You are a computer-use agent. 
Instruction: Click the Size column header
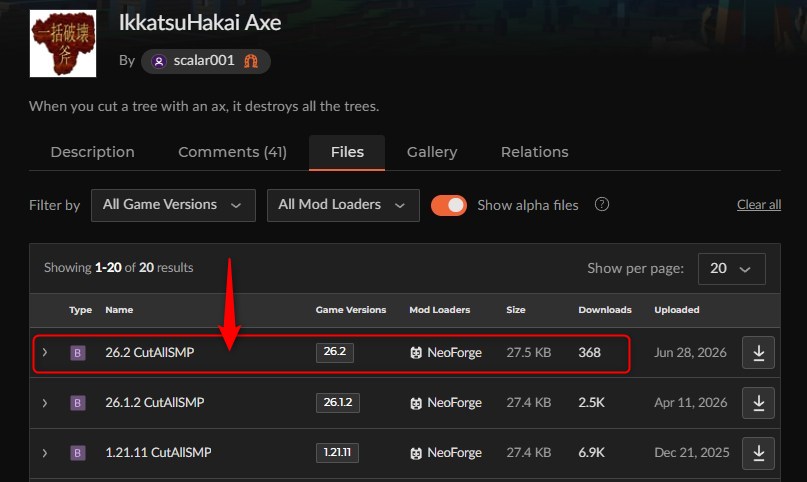(516, 310)
